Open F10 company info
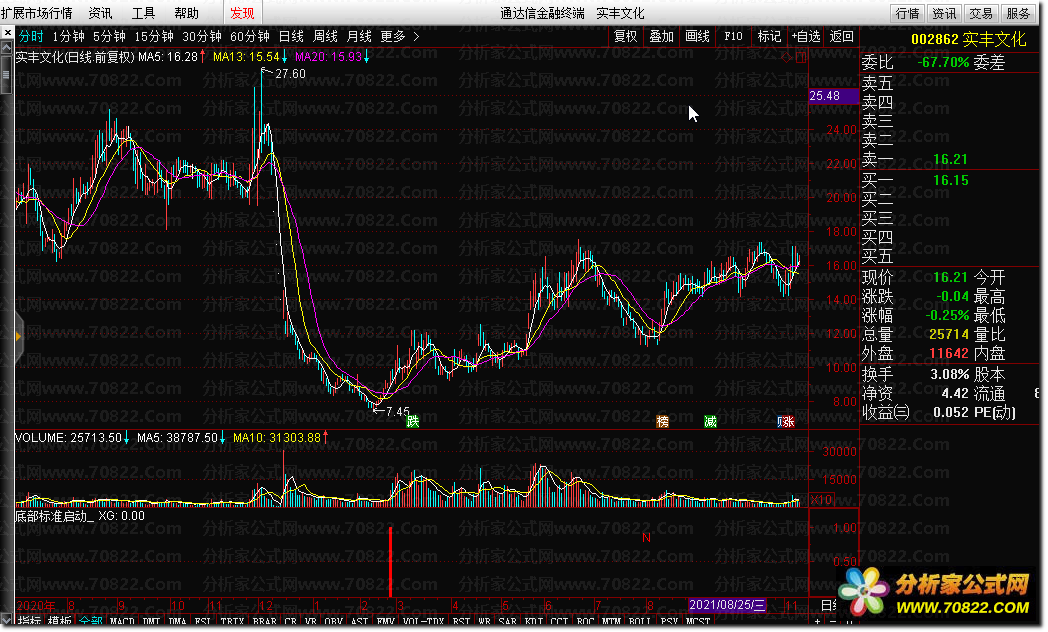1048x632 pixels. tap(733, 36)
